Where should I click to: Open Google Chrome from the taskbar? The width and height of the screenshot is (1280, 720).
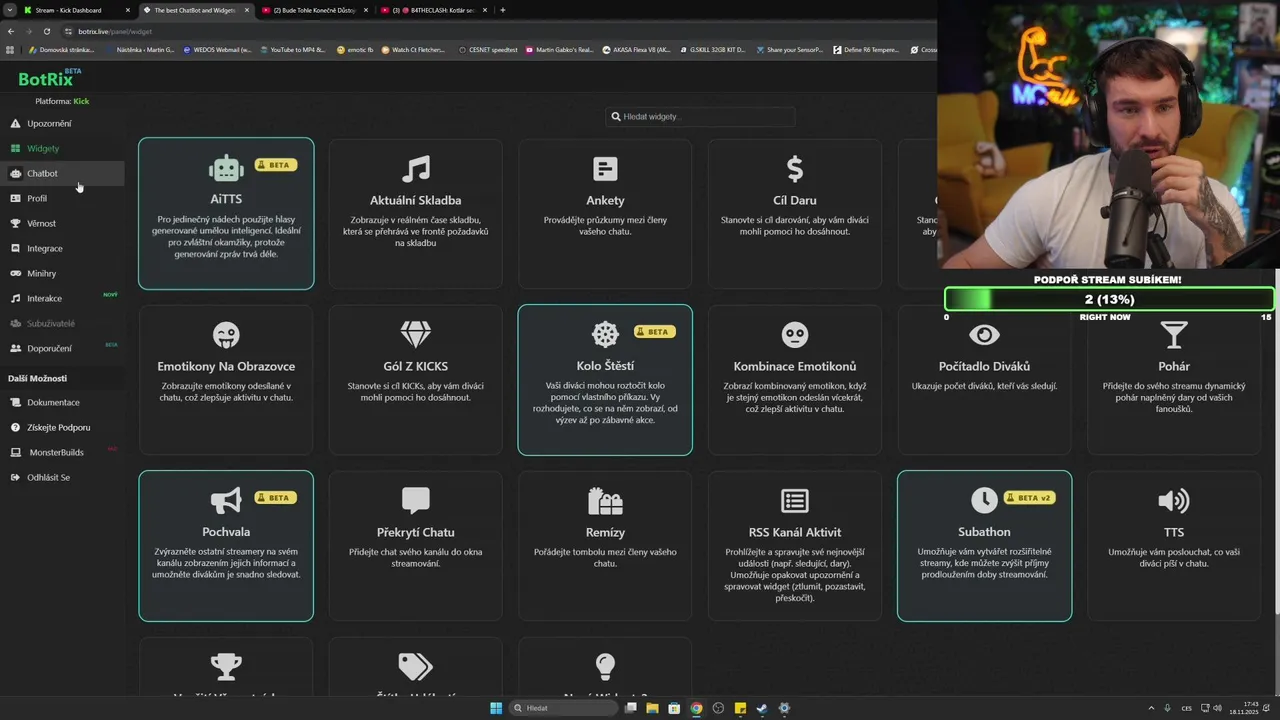(x=696, y=708)
